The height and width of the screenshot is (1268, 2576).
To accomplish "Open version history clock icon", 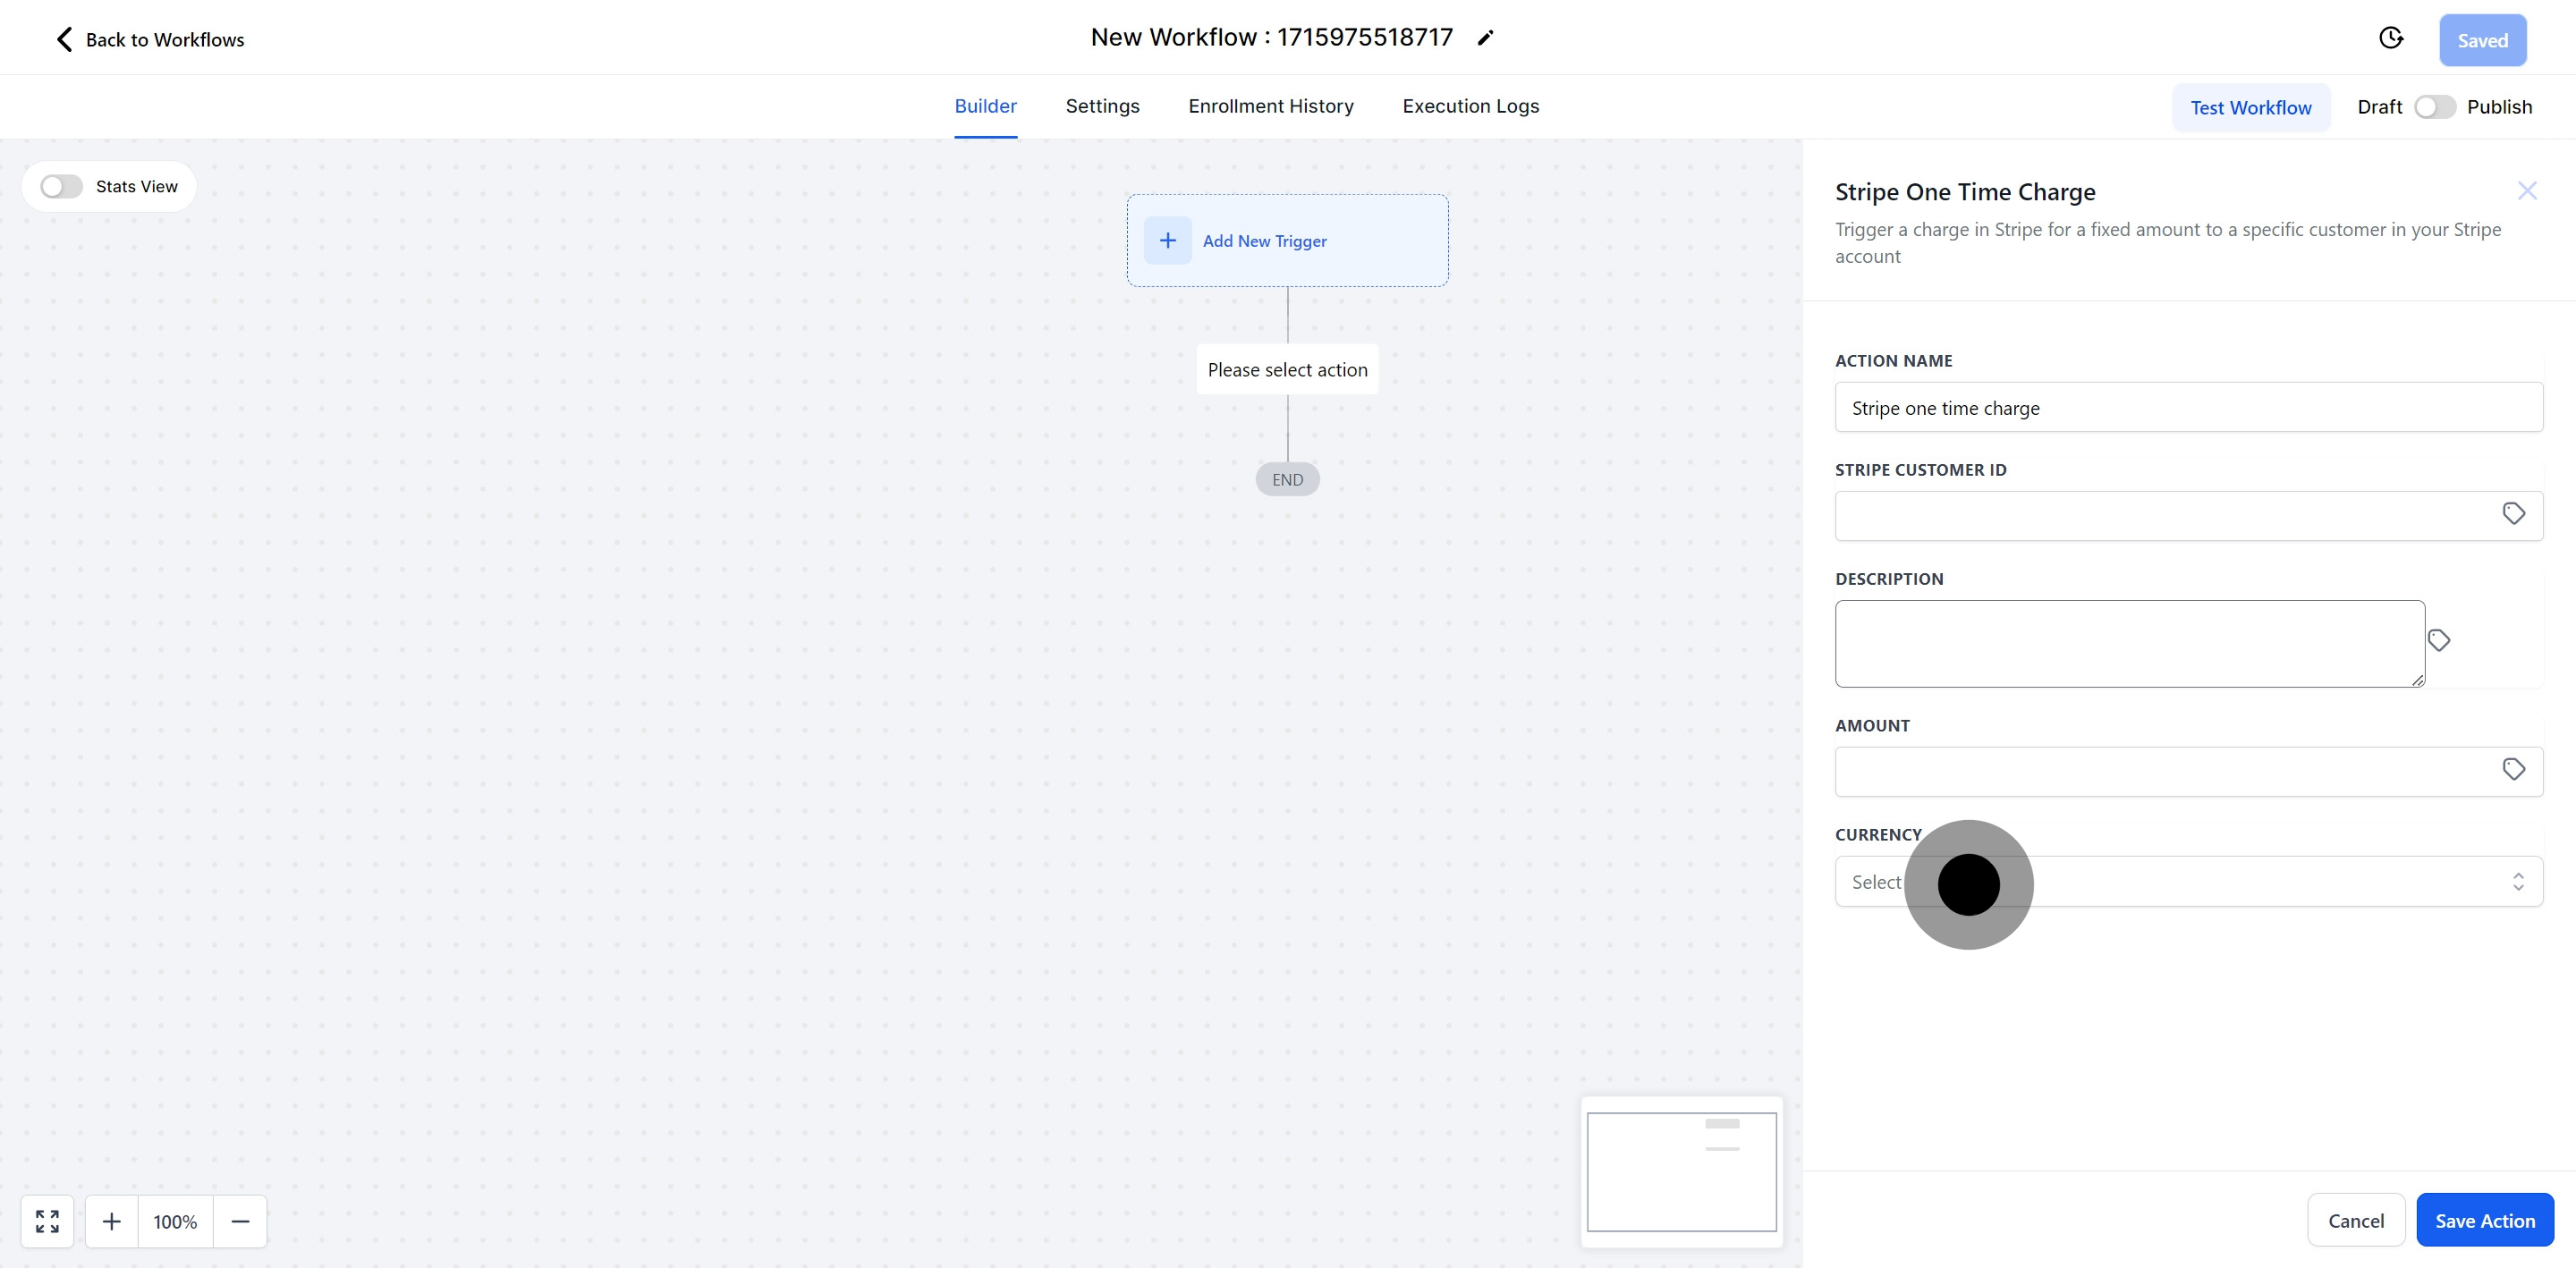I will coord(2390,38).
